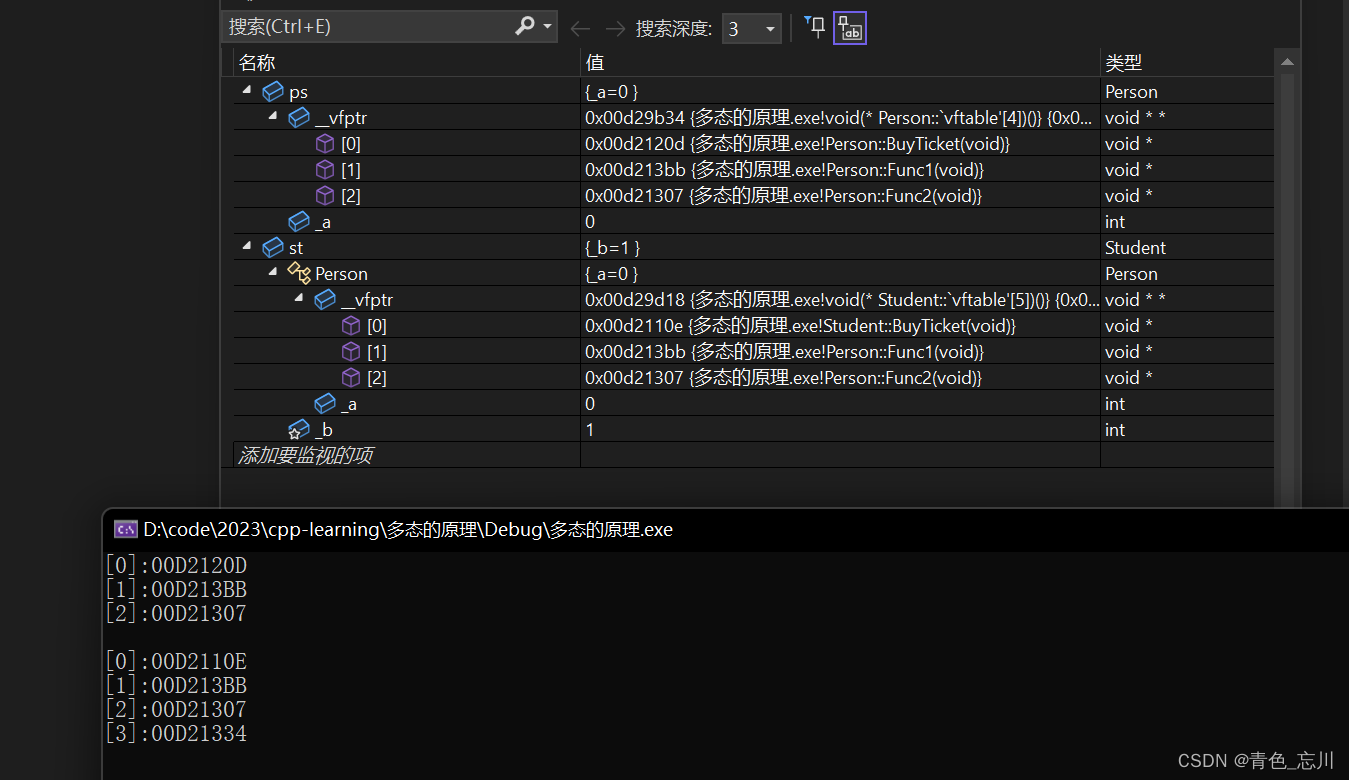Image resolution: width=1349 pixels, height=780 pixels.
Task: Click the ps object cube icon
Action: point(272,92)
